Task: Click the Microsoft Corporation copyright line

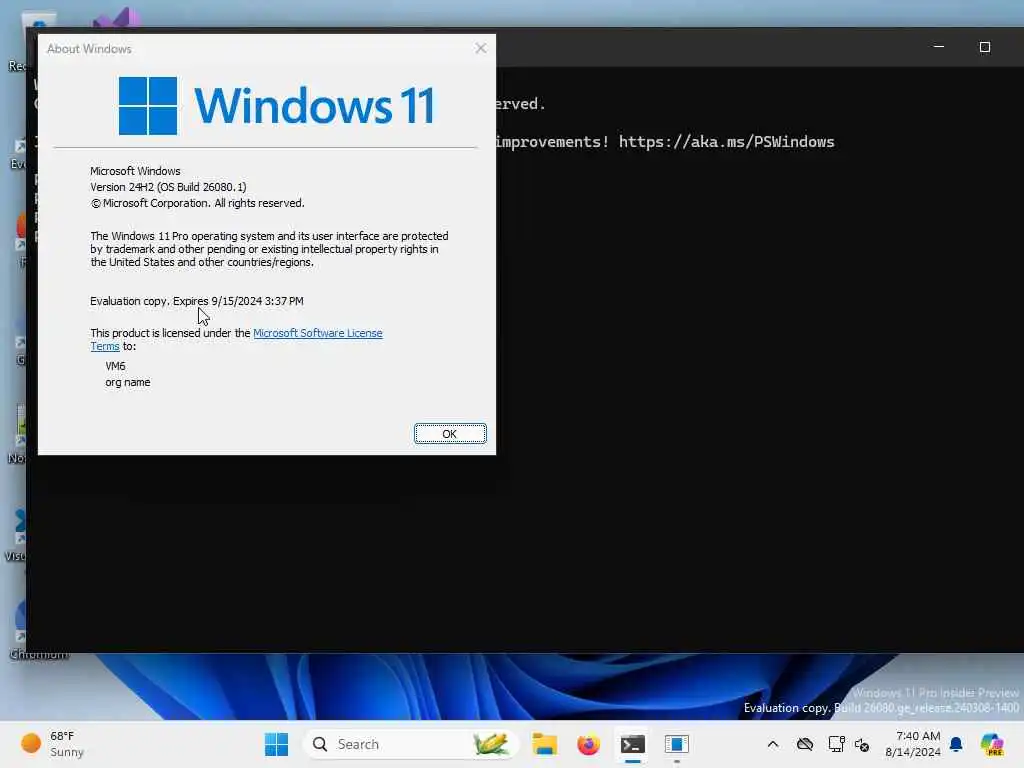Action: point(197,203)
